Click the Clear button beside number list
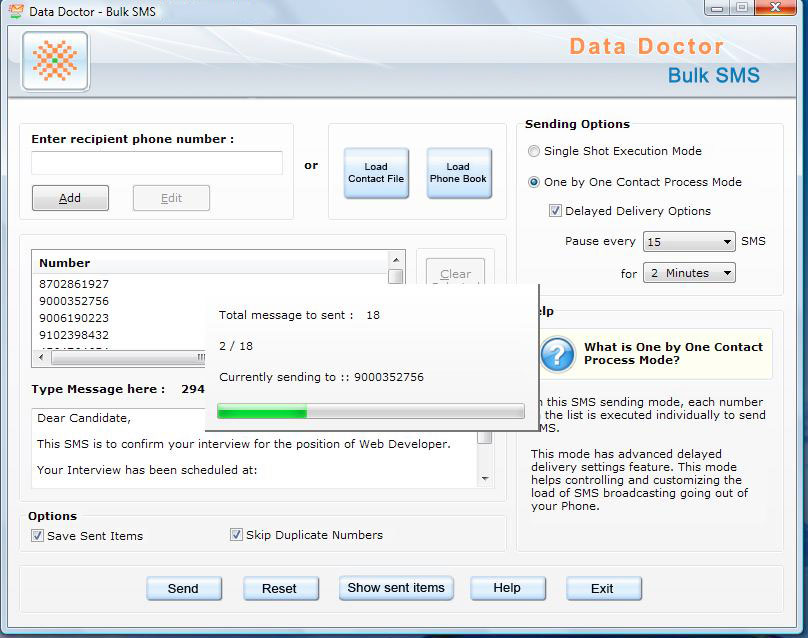Screen dimensions: 808x638 coord(456,272)
